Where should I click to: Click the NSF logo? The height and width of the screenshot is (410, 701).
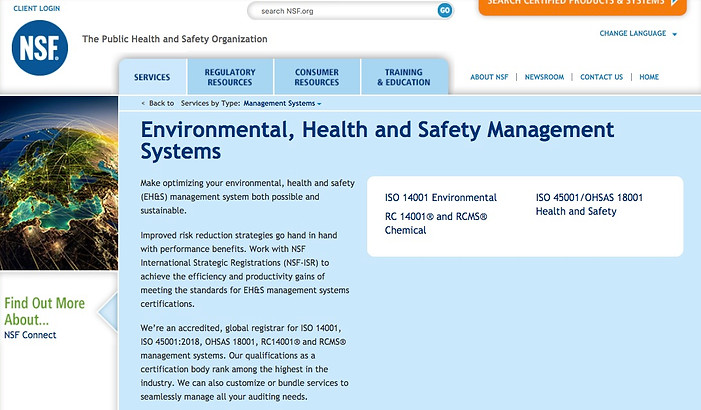(40, 48)
